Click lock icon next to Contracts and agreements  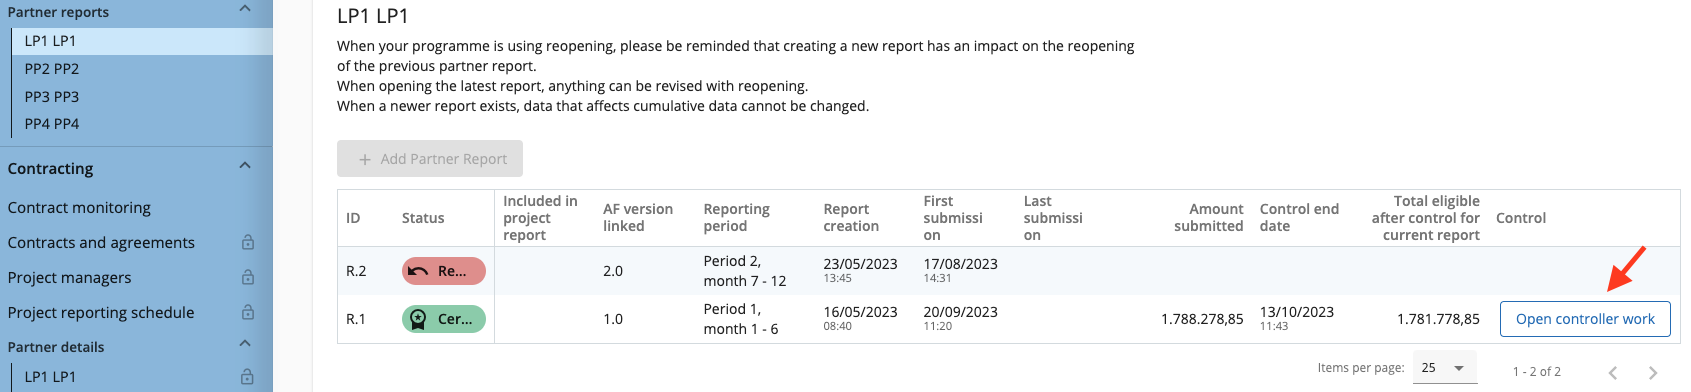click(x=248, y=242)
